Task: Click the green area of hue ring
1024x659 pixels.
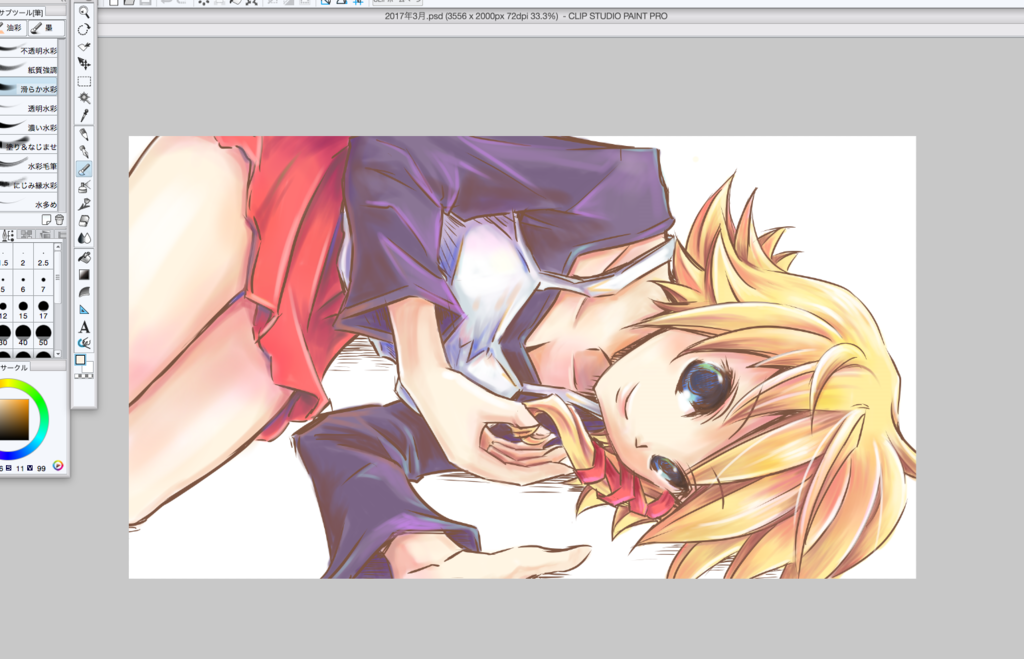Action: 41,400
